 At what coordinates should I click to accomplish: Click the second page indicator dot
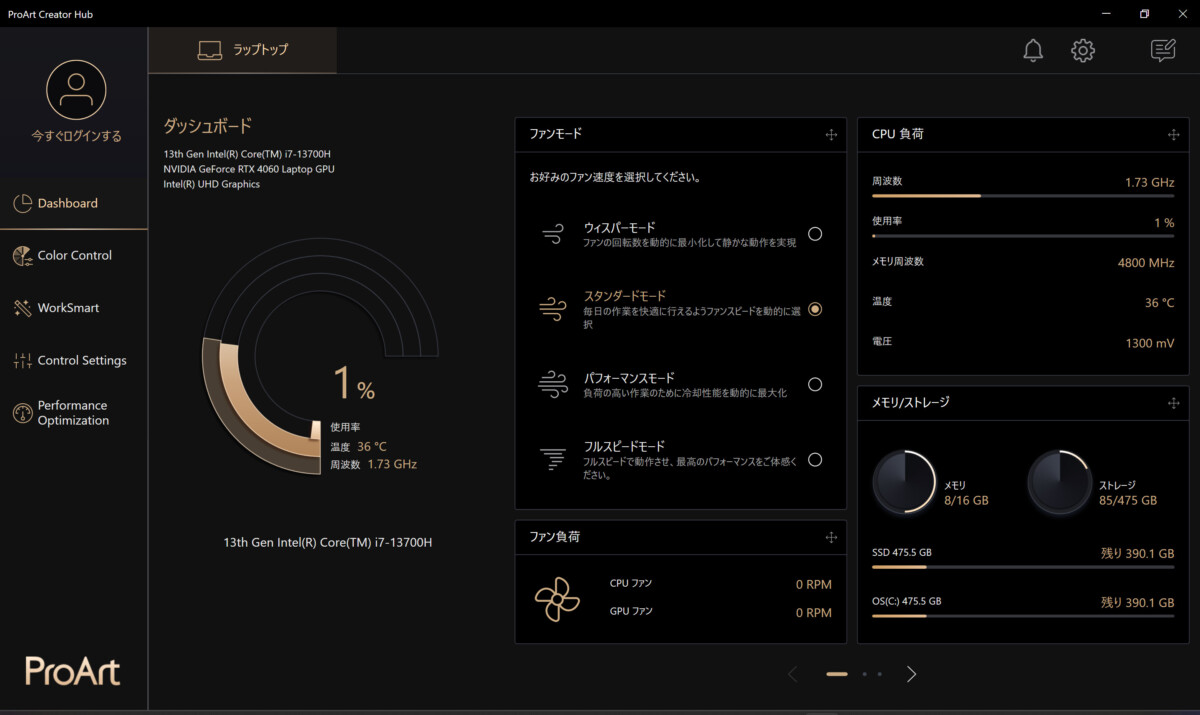tap(864, 674)
